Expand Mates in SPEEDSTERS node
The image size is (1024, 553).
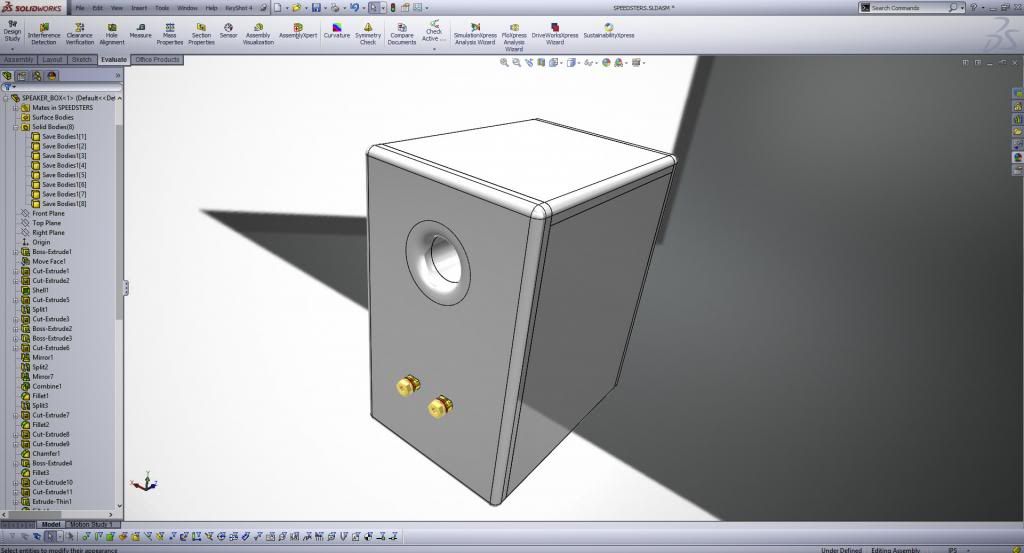pos(16,108)
